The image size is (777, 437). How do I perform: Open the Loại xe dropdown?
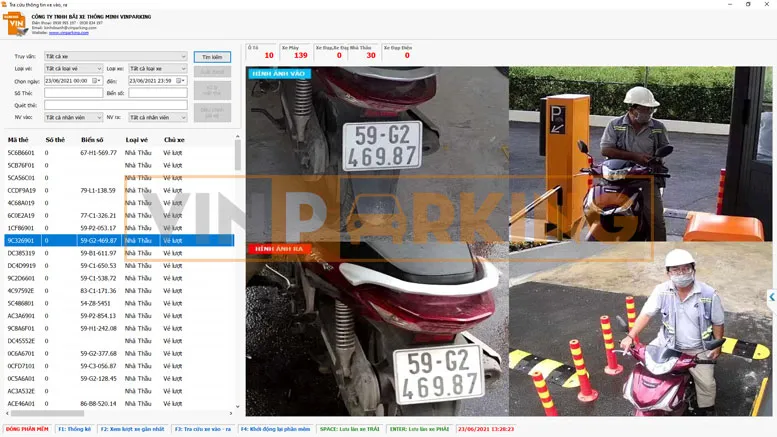click(x=183, y=69)
